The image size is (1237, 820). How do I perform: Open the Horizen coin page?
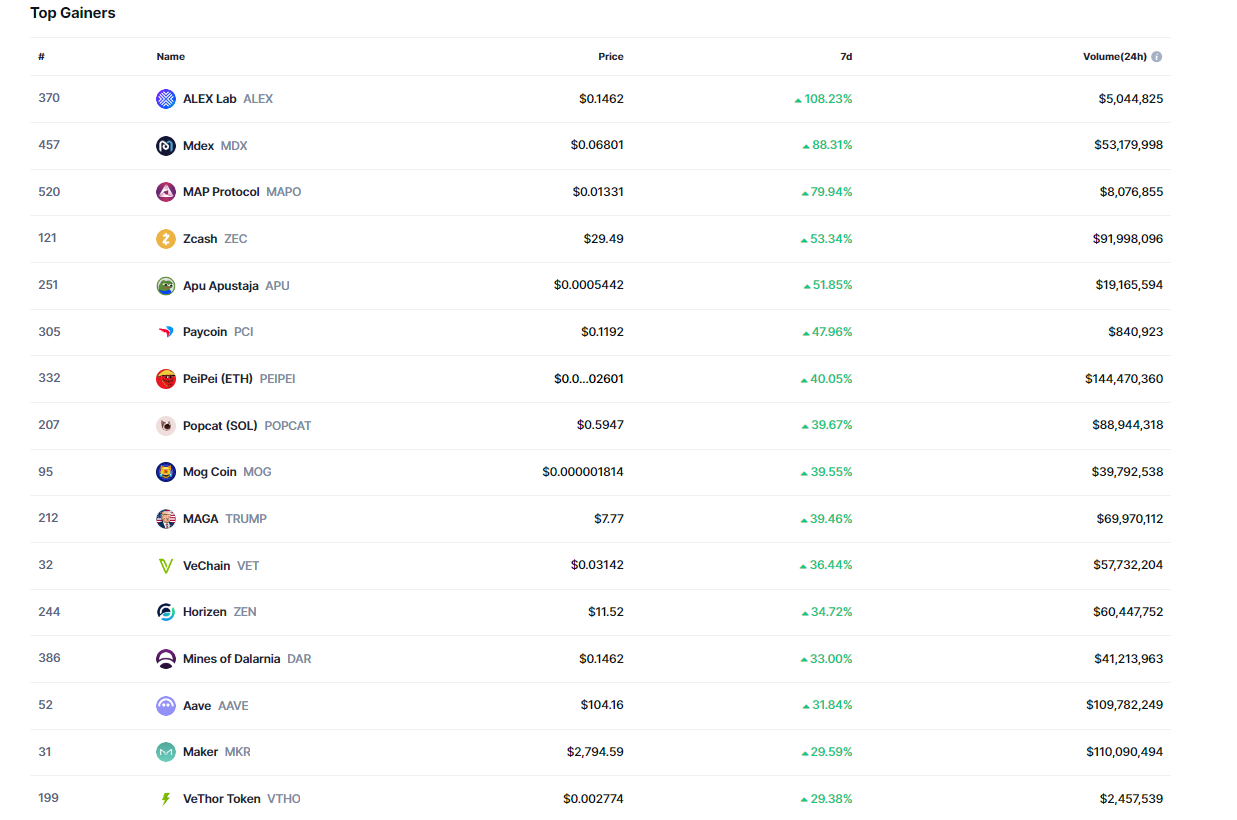205,612
